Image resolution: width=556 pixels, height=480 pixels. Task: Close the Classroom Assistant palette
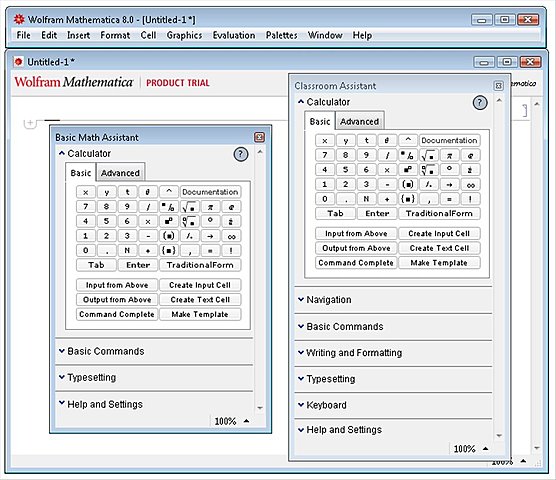(498, 86)
